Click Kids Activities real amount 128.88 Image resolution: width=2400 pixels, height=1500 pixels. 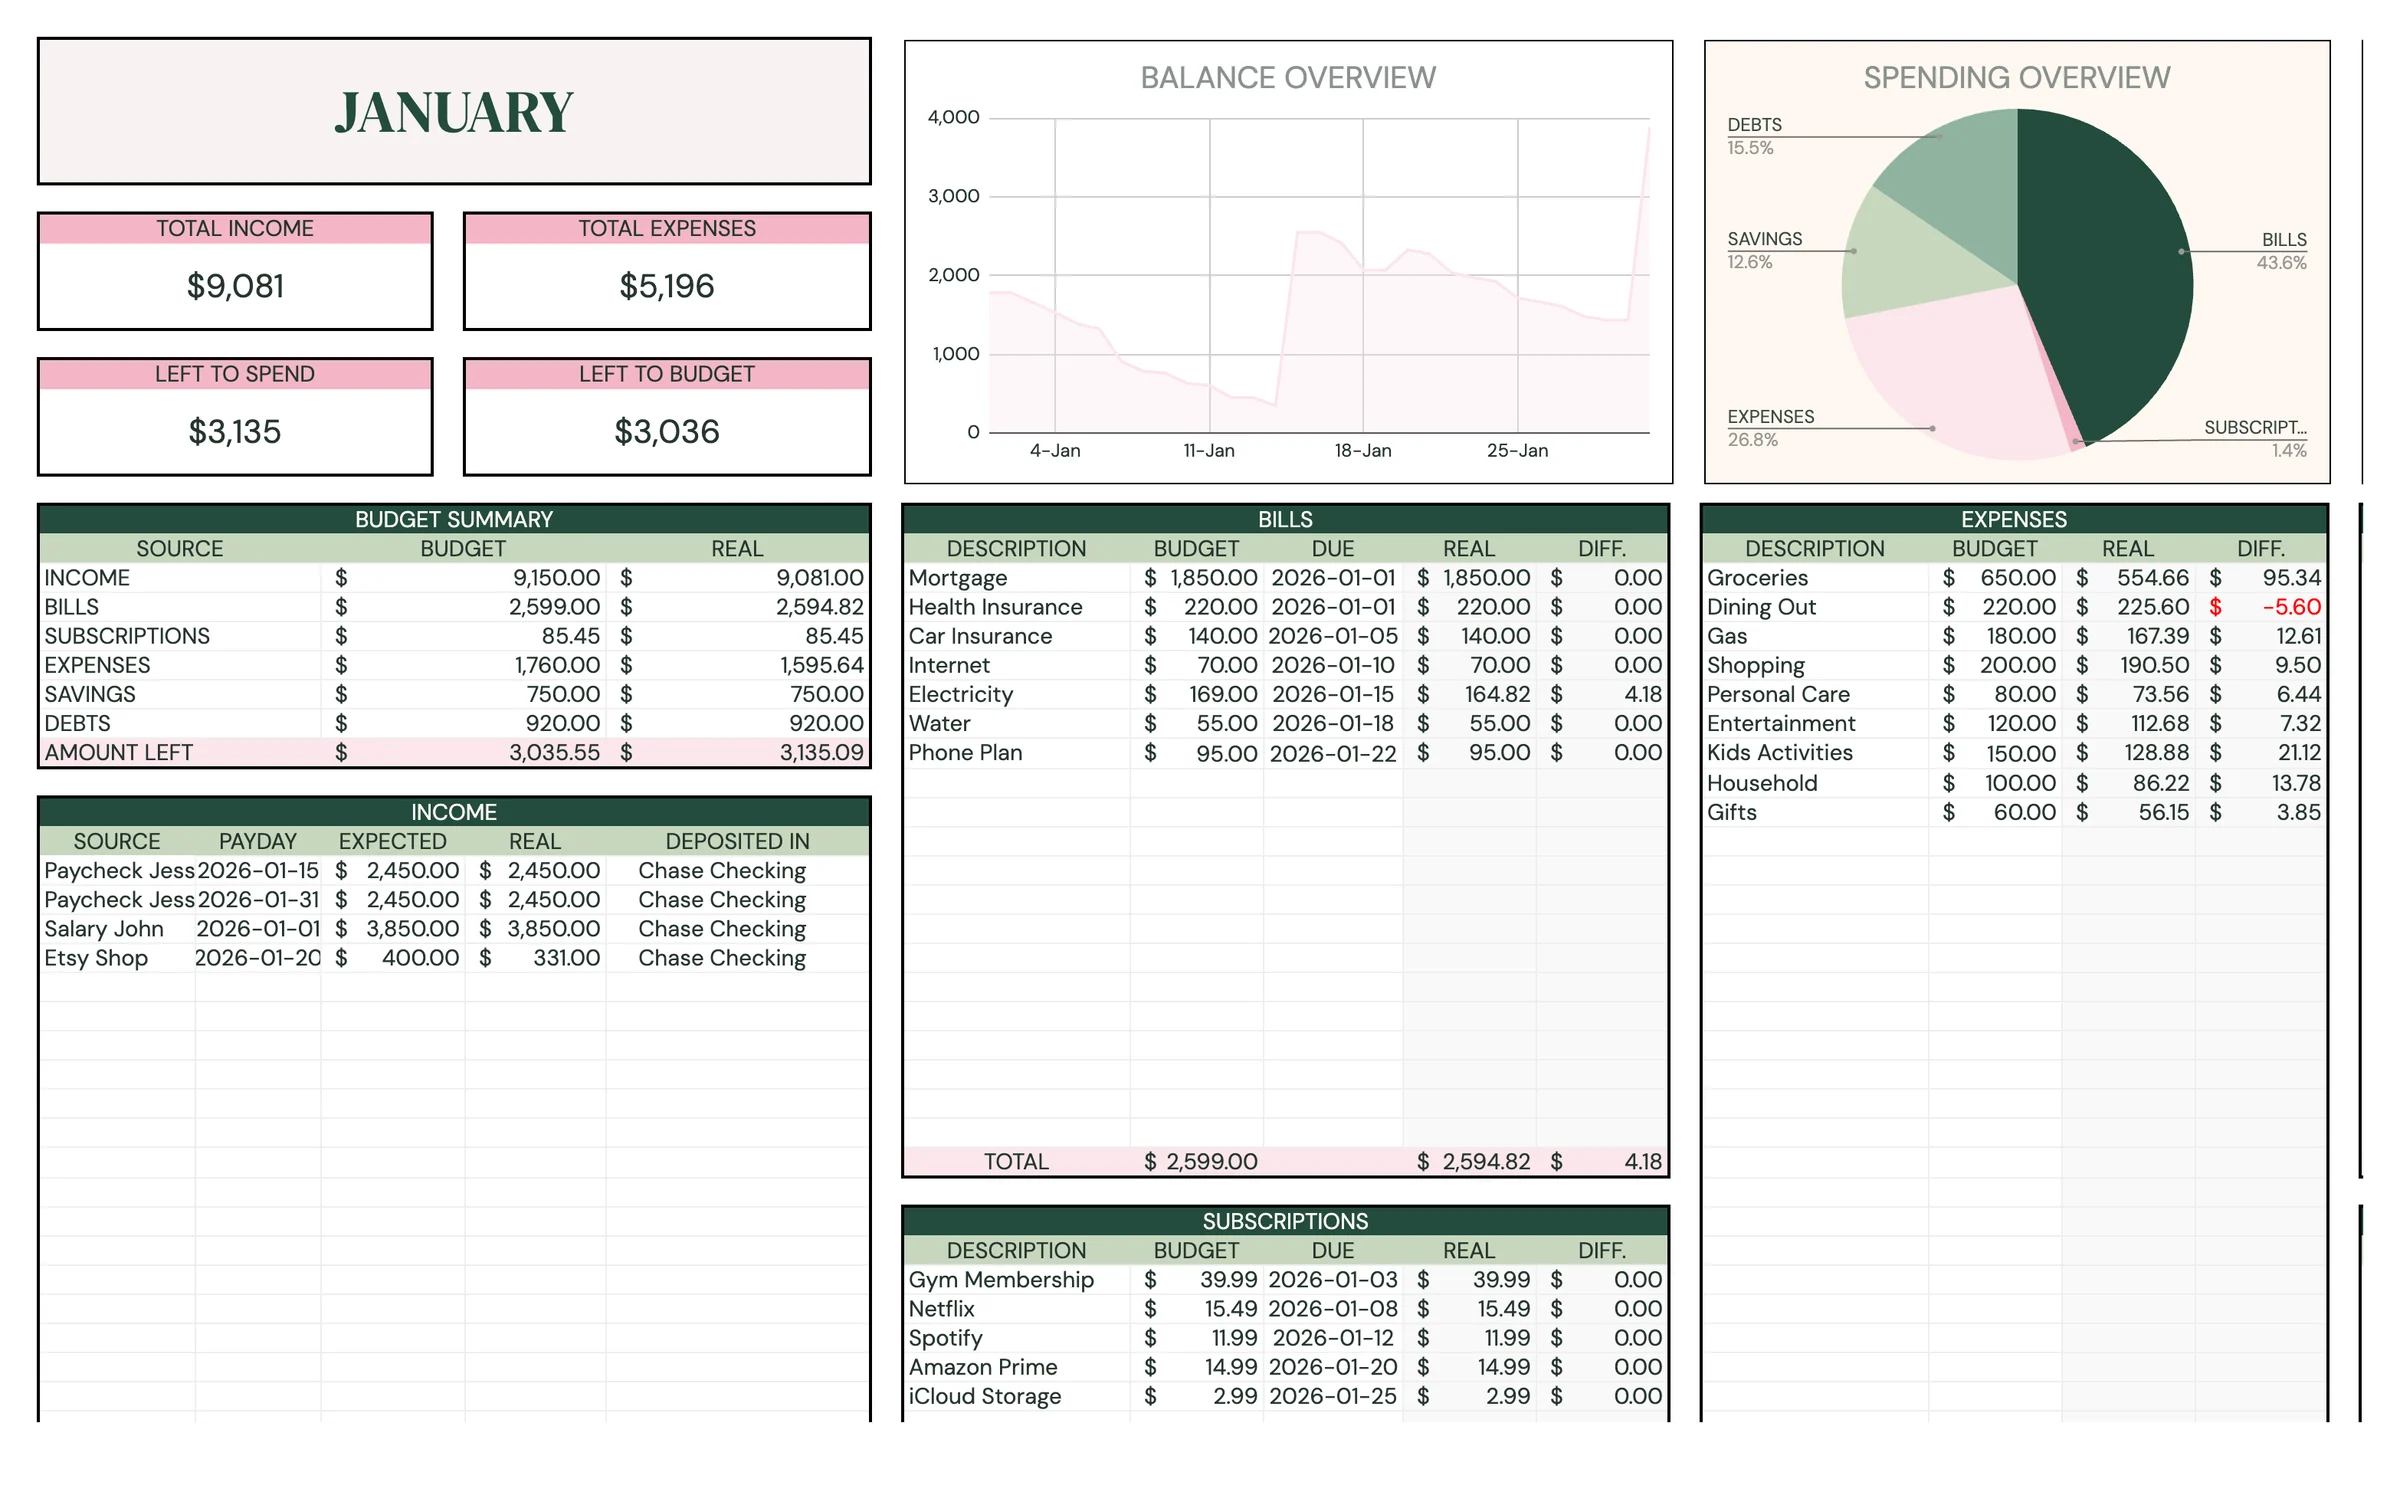tap(2155, 753)
